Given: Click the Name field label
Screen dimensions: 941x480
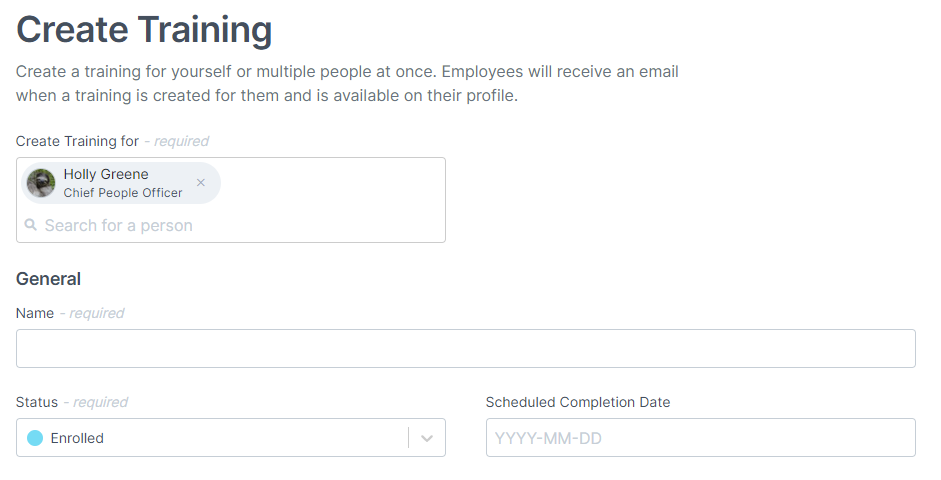Looking at the screenshot, I should click(x=35, y=313).
